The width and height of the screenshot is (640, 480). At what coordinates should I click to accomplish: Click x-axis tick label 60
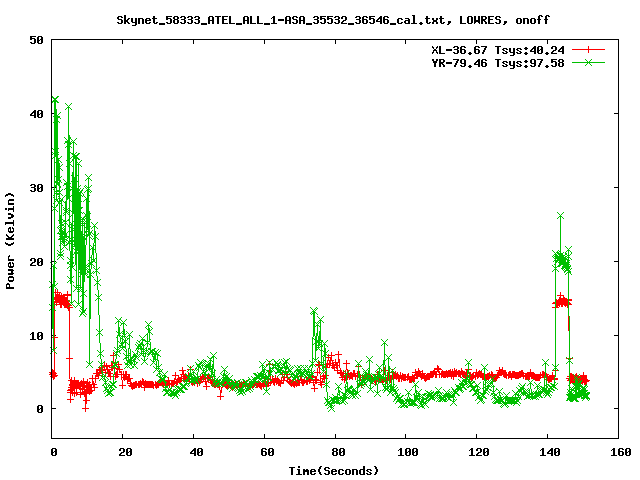(267, 452)
